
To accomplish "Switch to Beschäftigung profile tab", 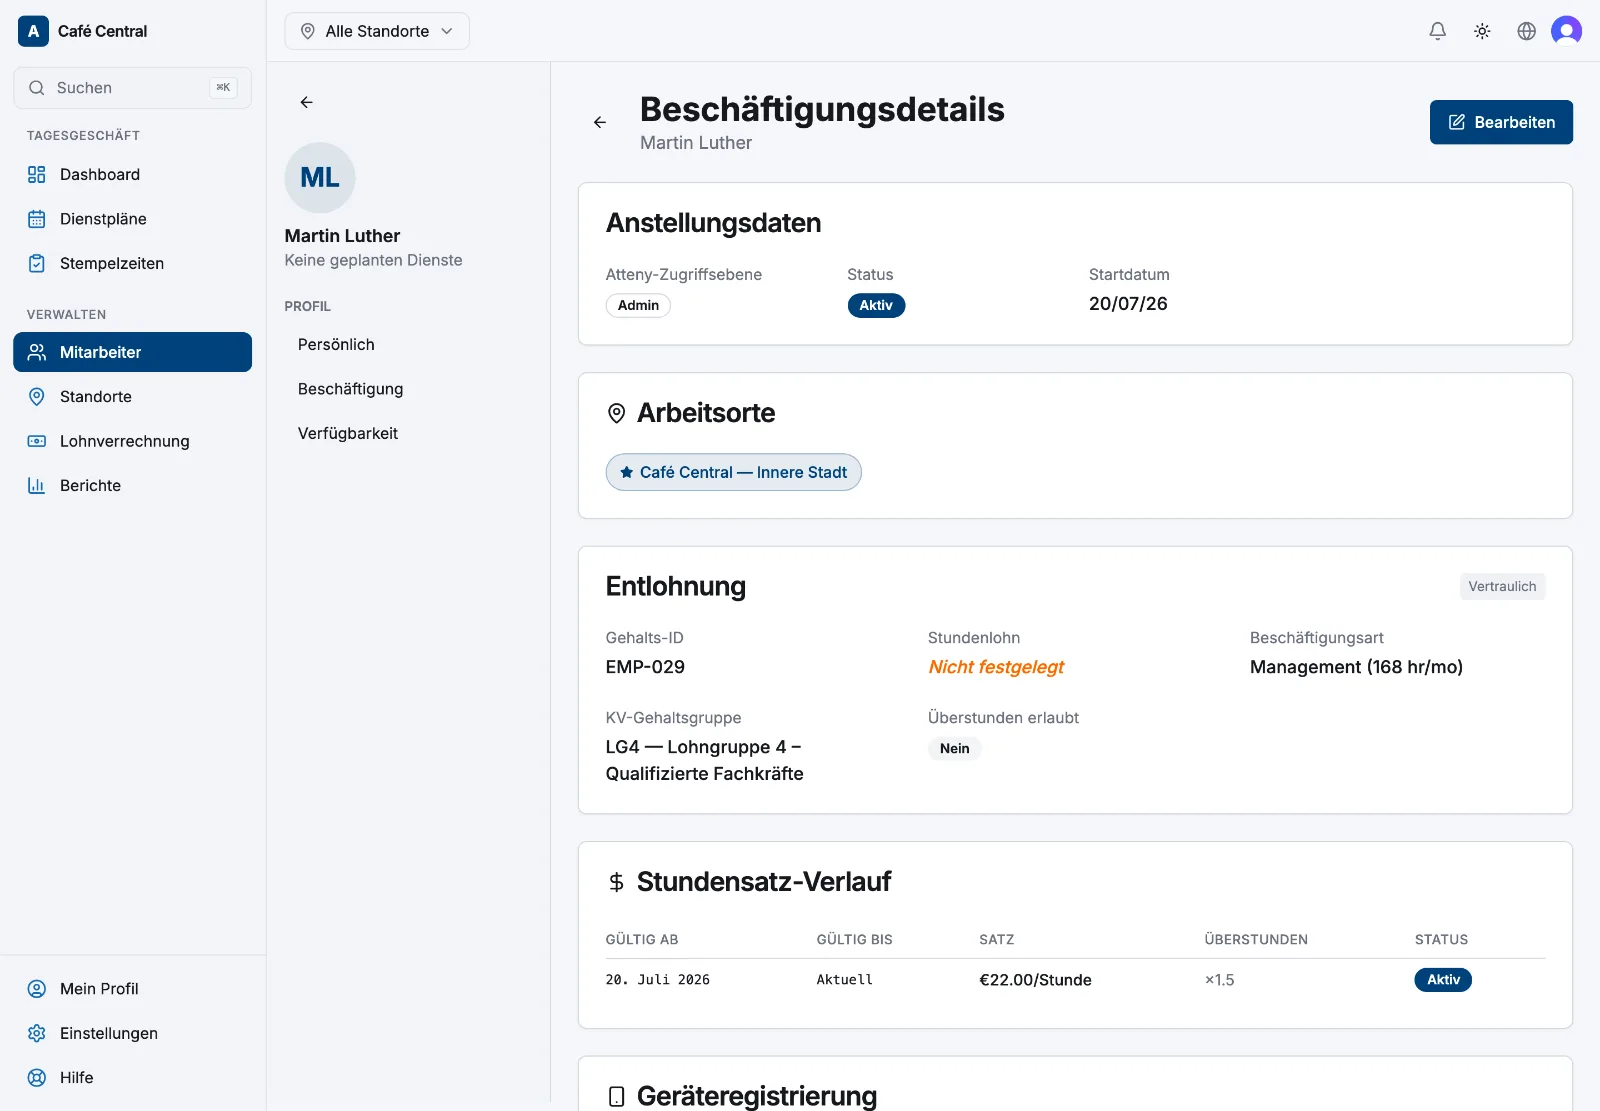I will [x=350, y=389].
